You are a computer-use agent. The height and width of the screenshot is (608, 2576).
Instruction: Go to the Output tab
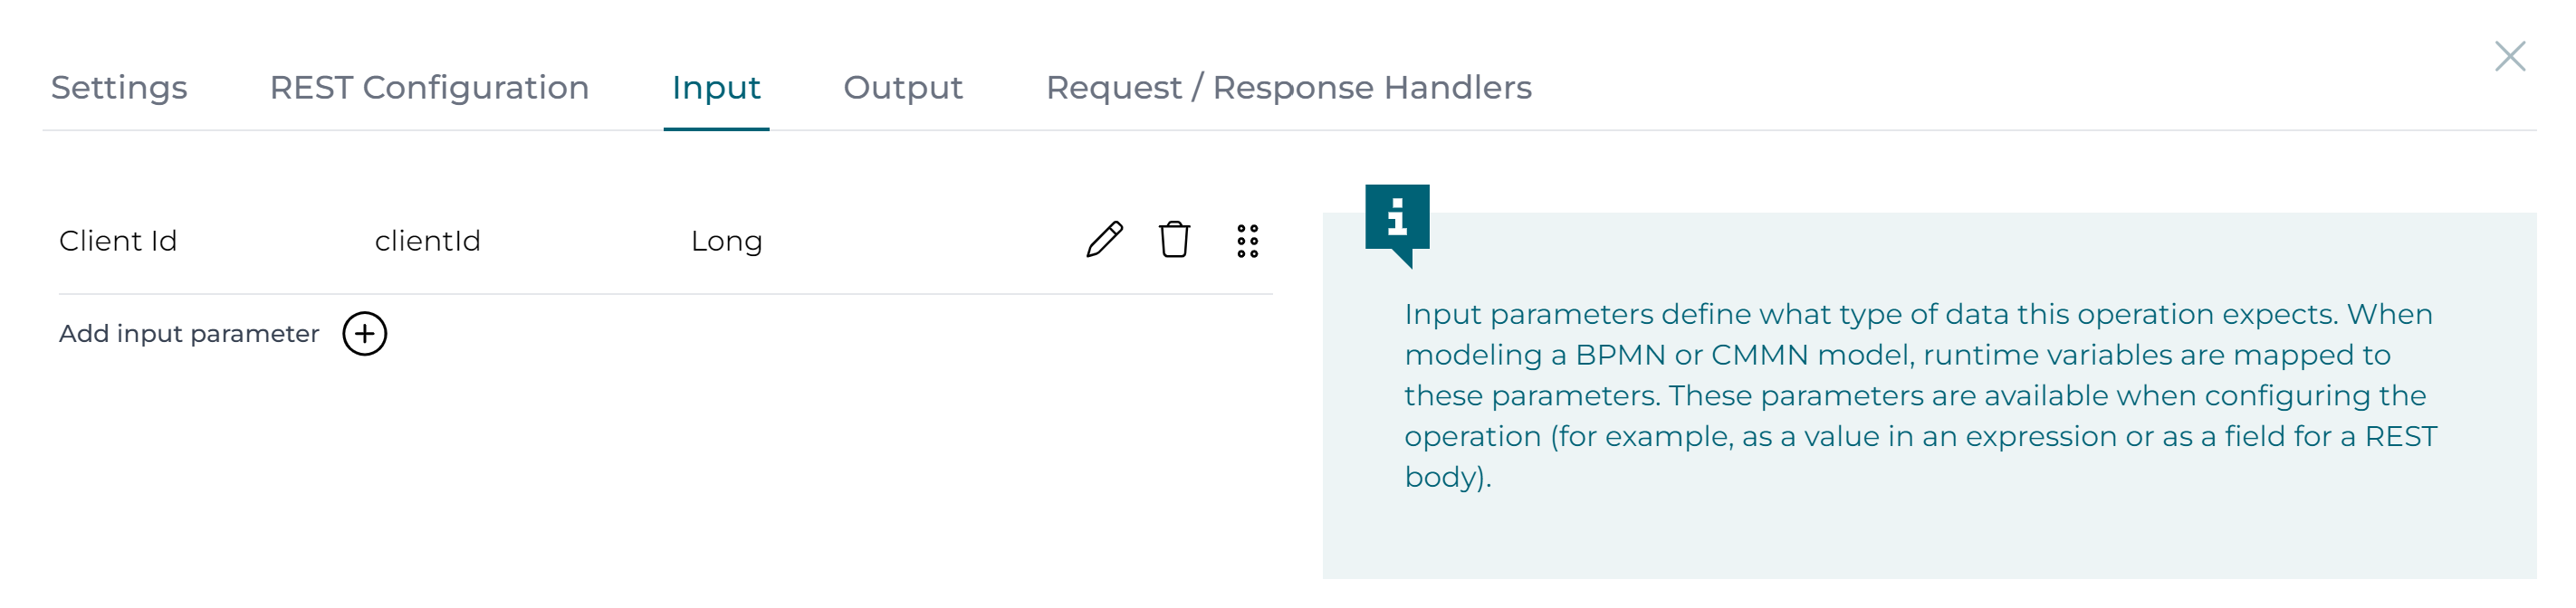click(903, 88)
